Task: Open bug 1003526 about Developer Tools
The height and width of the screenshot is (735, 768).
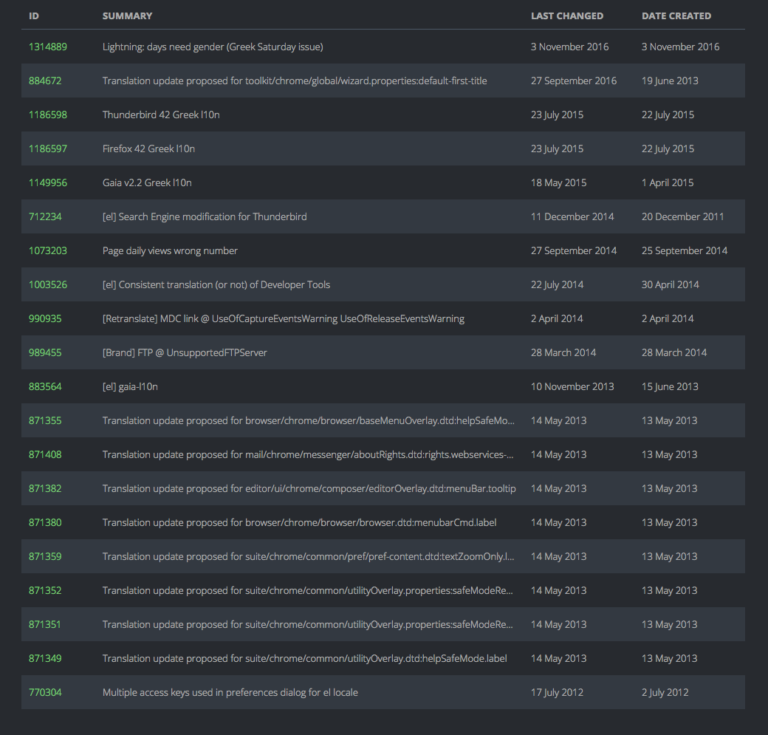Action: pyautogui.click(x=47, y=285)
